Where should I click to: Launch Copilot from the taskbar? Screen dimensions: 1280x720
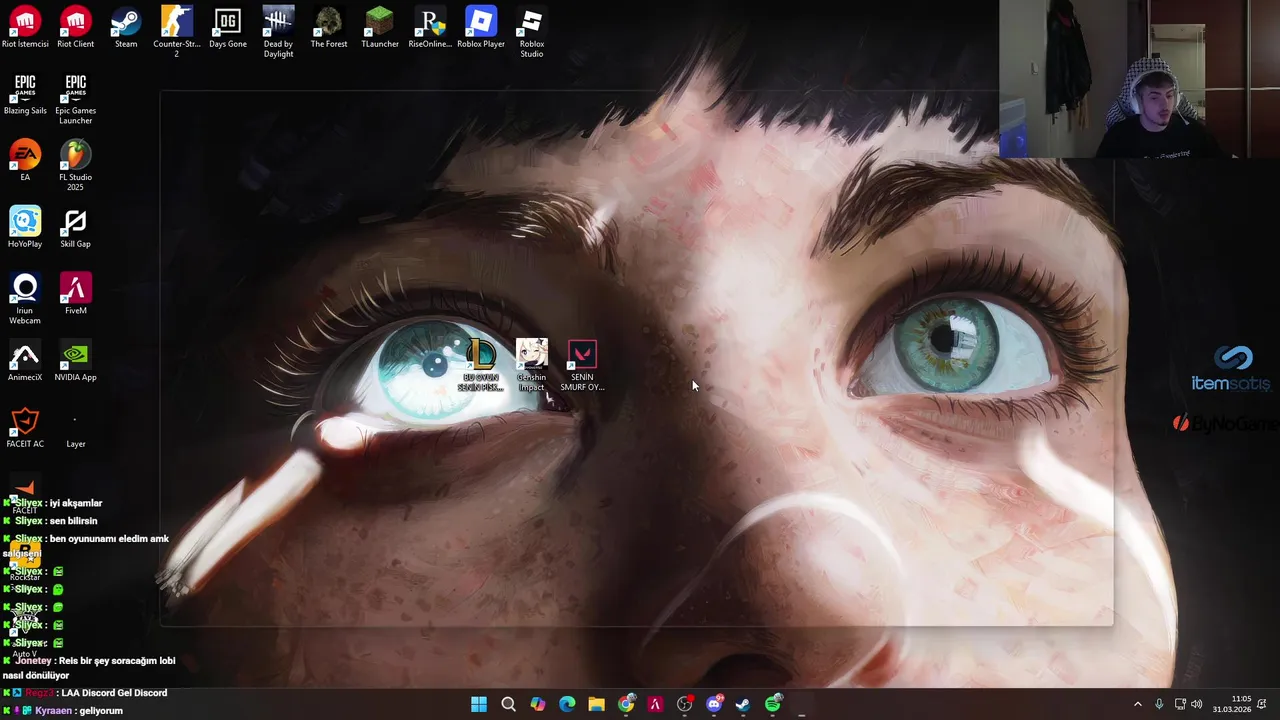[x=538, y=704]
